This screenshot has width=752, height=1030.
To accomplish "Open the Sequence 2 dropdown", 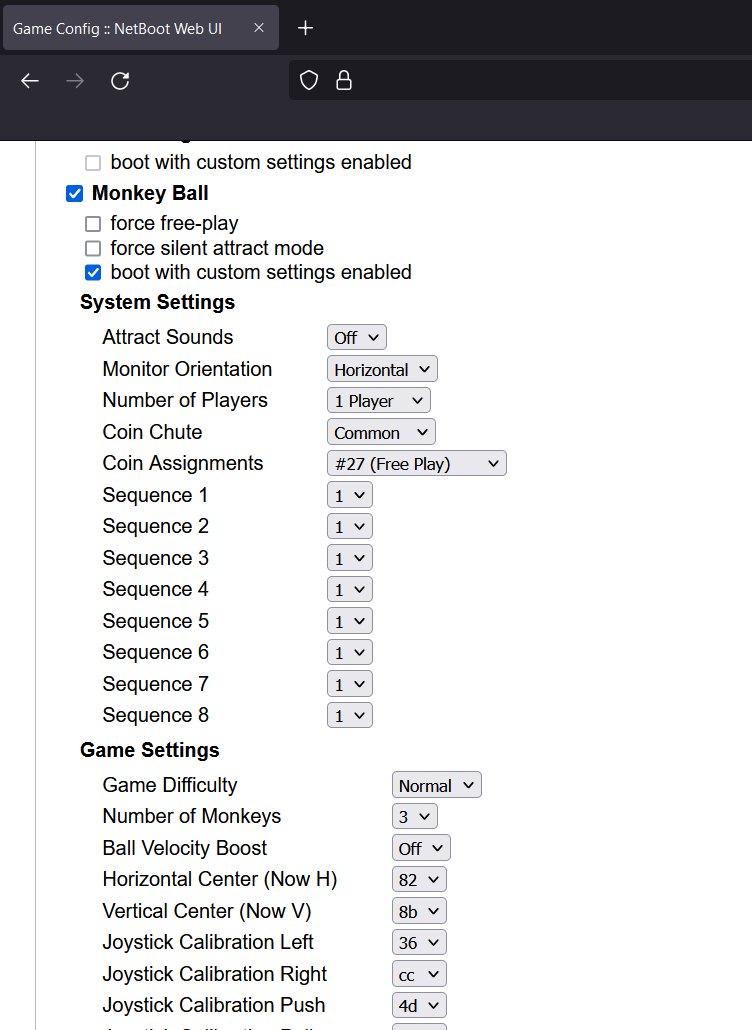I will pyautogui.click(x=349, y=526).
